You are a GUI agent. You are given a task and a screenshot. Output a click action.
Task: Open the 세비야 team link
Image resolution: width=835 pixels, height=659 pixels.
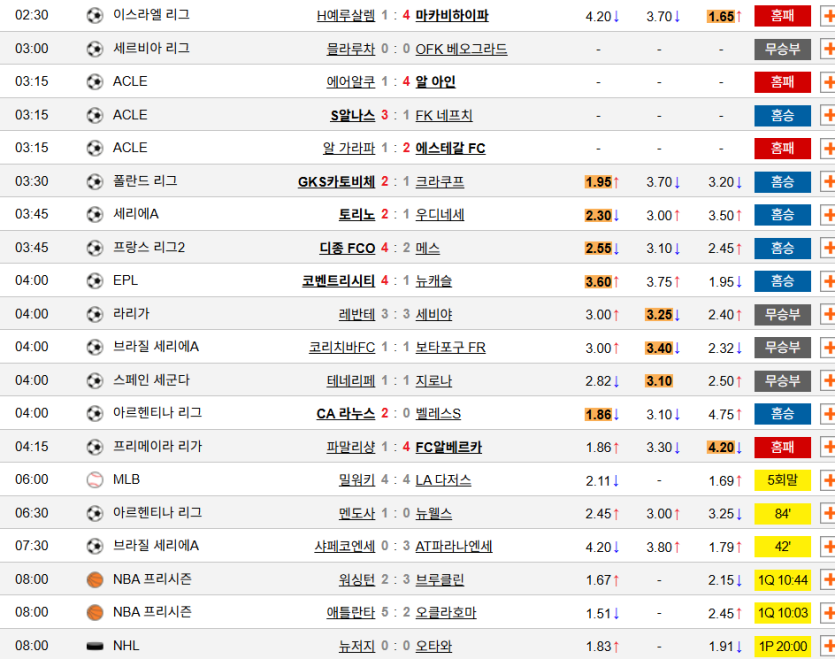point(433,314)
